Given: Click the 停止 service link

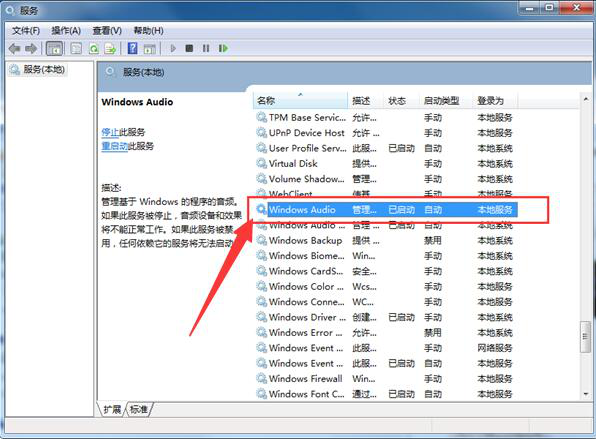Looking at the screenshot, I should pos(110,132).
